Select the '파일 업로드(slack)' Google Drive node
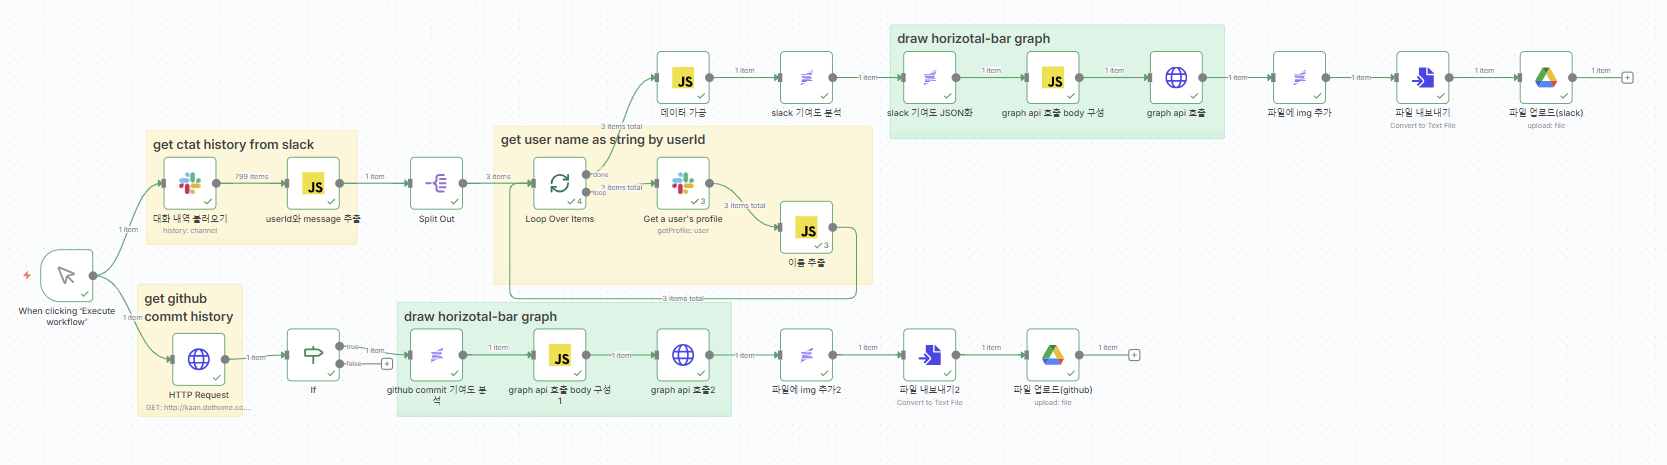 [x=1546, y=78]
